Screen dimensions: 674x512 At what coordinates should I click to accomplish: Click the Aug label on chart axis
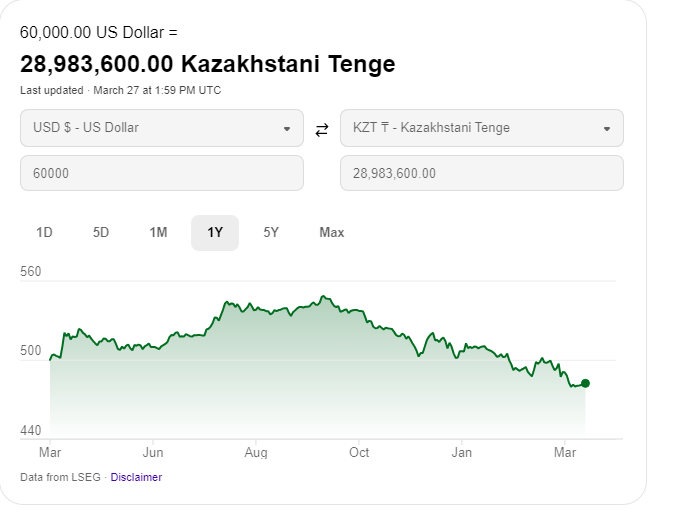click(256, 452)
